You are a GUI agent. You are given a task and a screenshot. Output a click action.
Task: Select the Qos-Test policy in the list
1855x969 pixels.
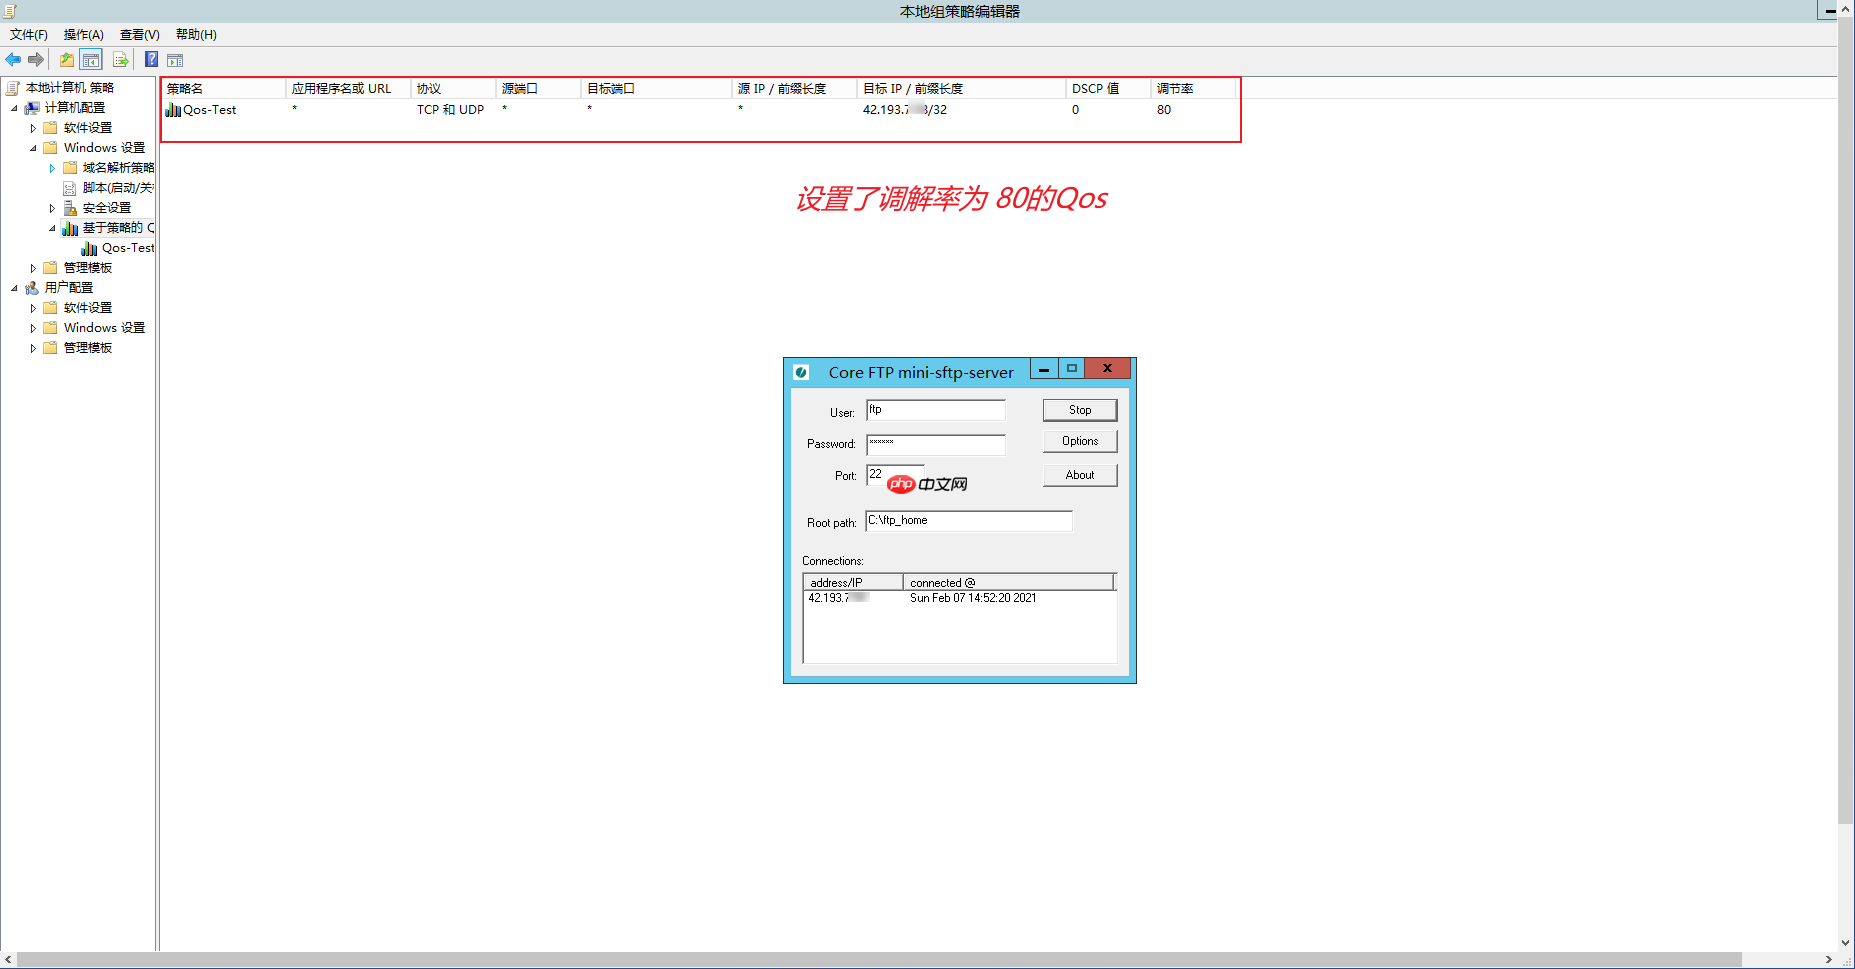pyautogui.click(x=207, y=110)
